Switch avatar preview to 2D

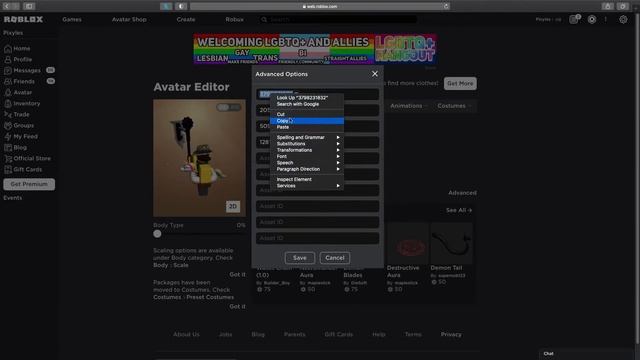[x=233, y=206]
